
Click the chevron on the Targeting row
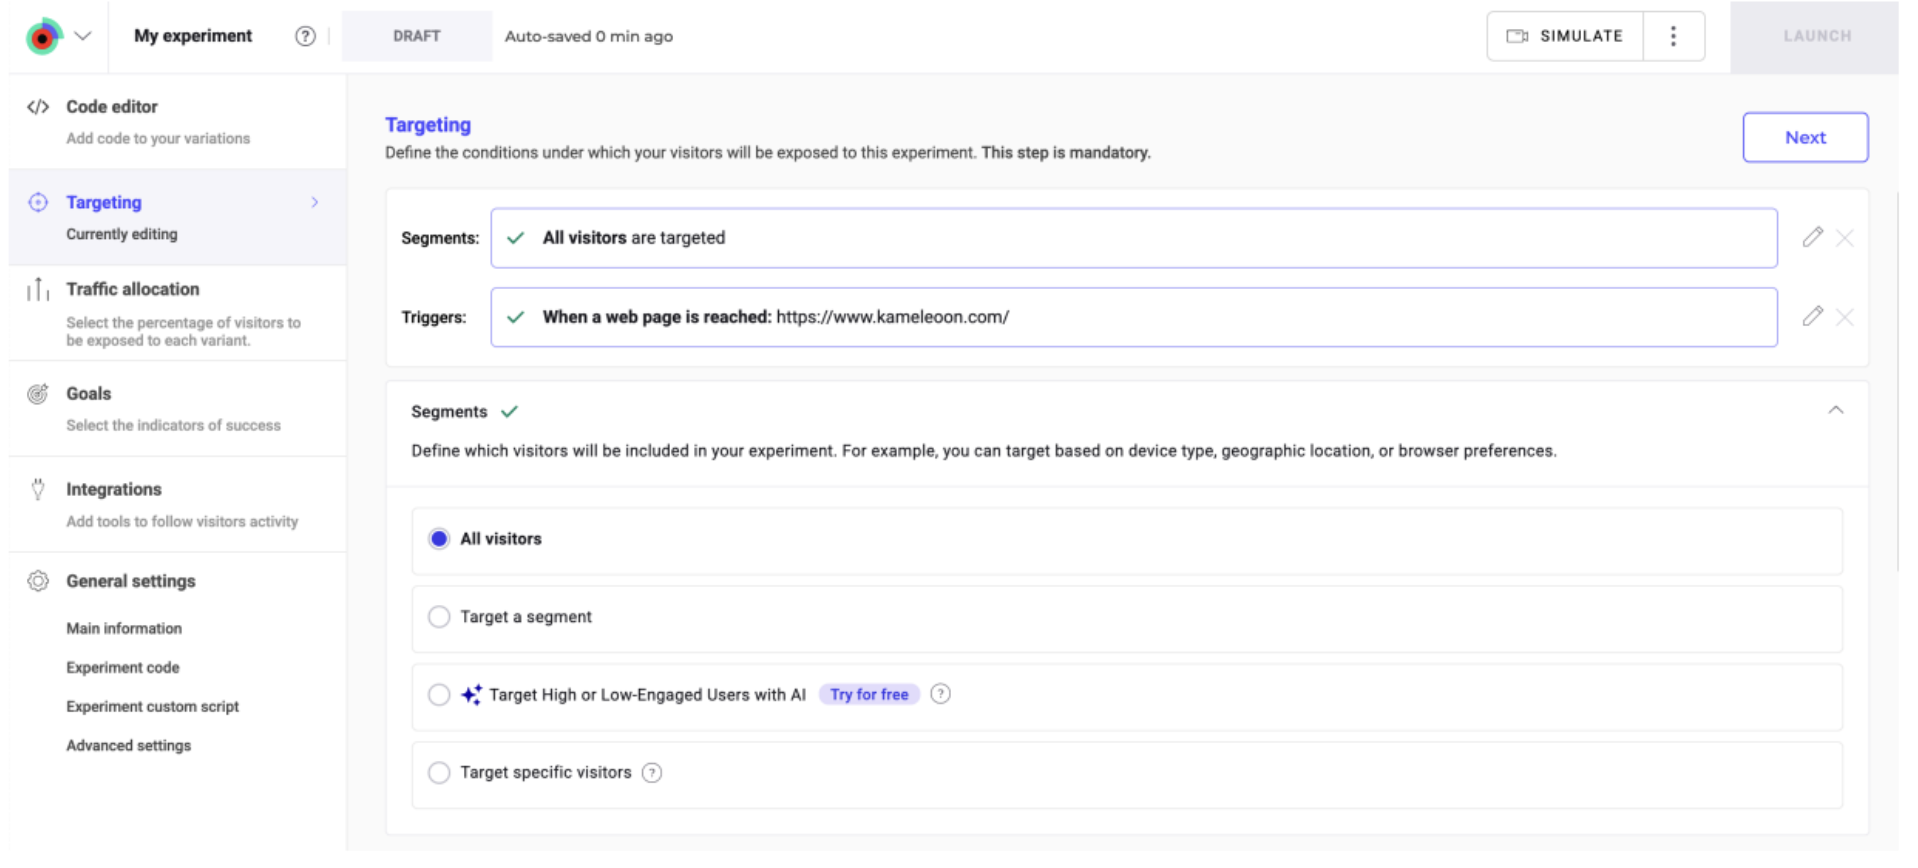click(315, 202)
